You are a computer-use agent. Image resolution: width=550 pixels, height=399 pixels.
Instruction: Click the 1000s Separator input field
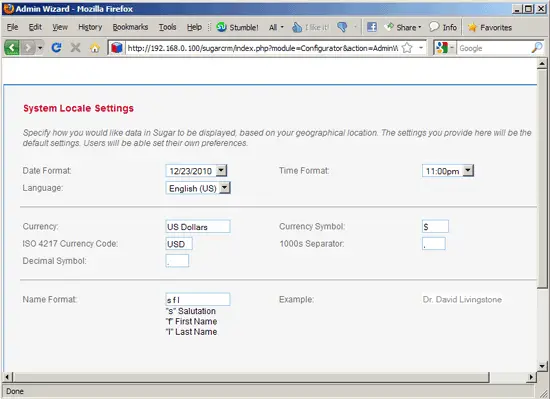coord(434,244)
